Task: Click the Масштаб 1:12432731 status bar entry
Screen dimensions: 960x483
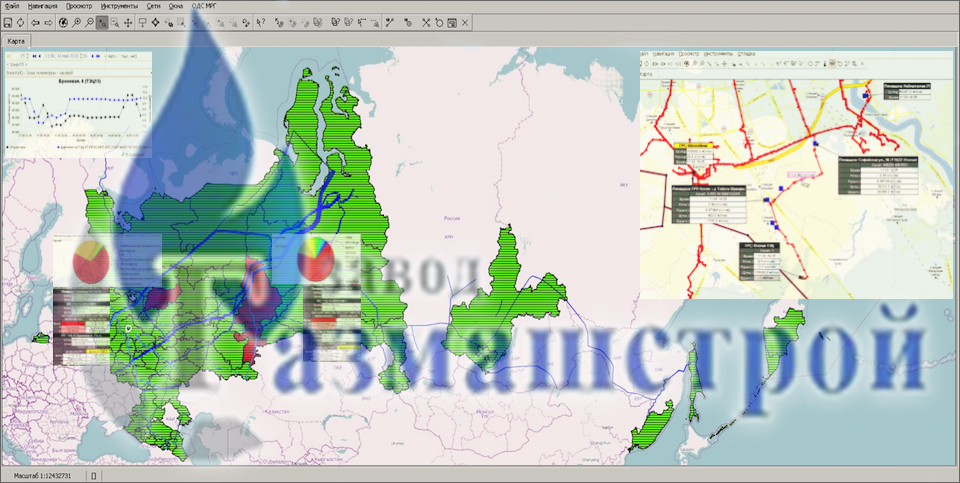Action: 43,476
